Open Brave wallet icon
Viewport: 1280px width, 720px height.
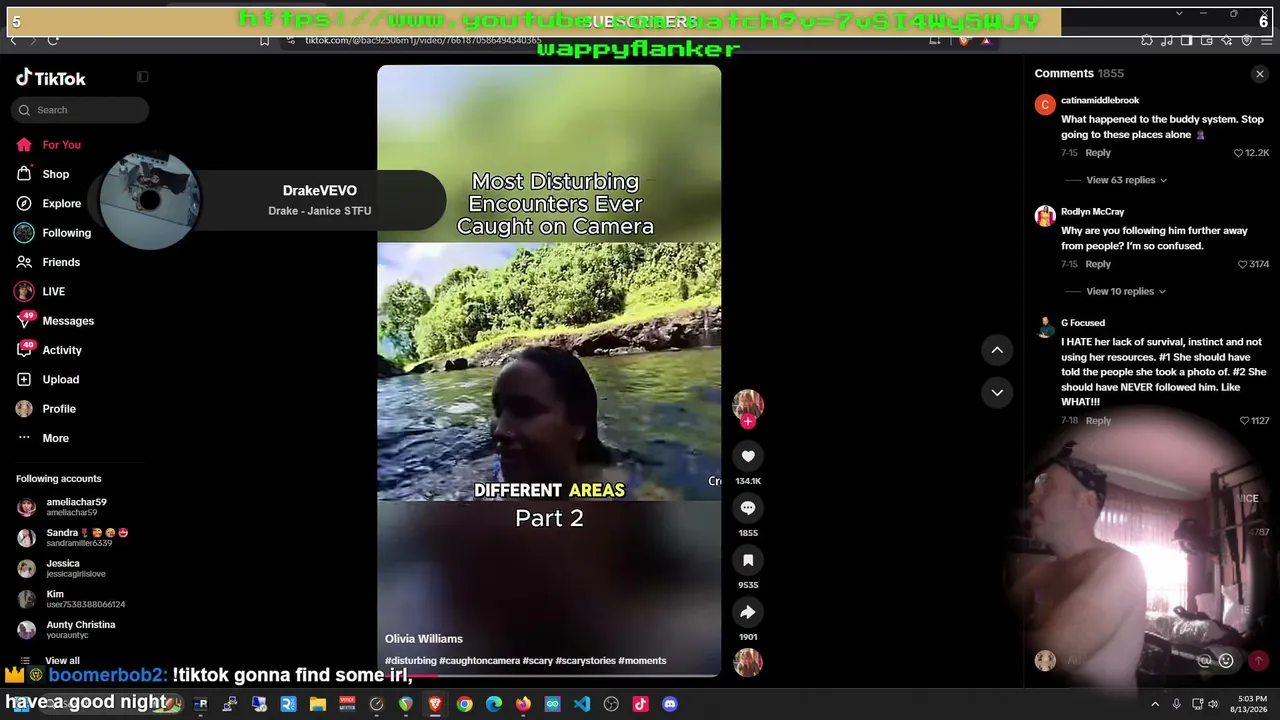(1205, 40)
